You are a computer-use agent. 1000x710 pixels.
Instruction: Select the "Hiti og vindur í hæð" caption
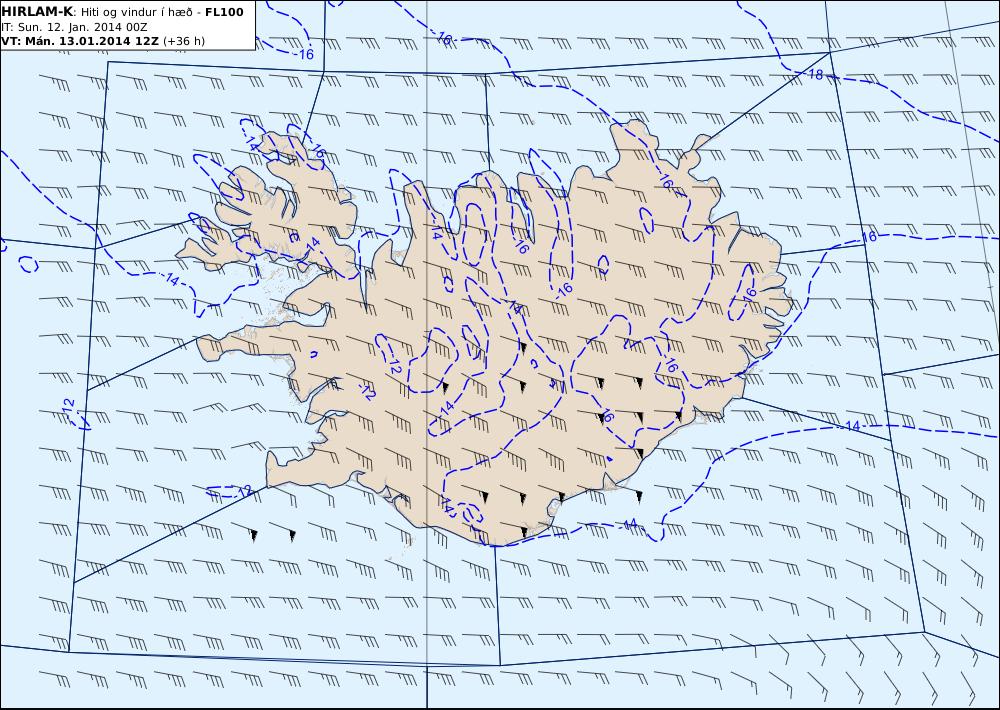pos(136,12)
